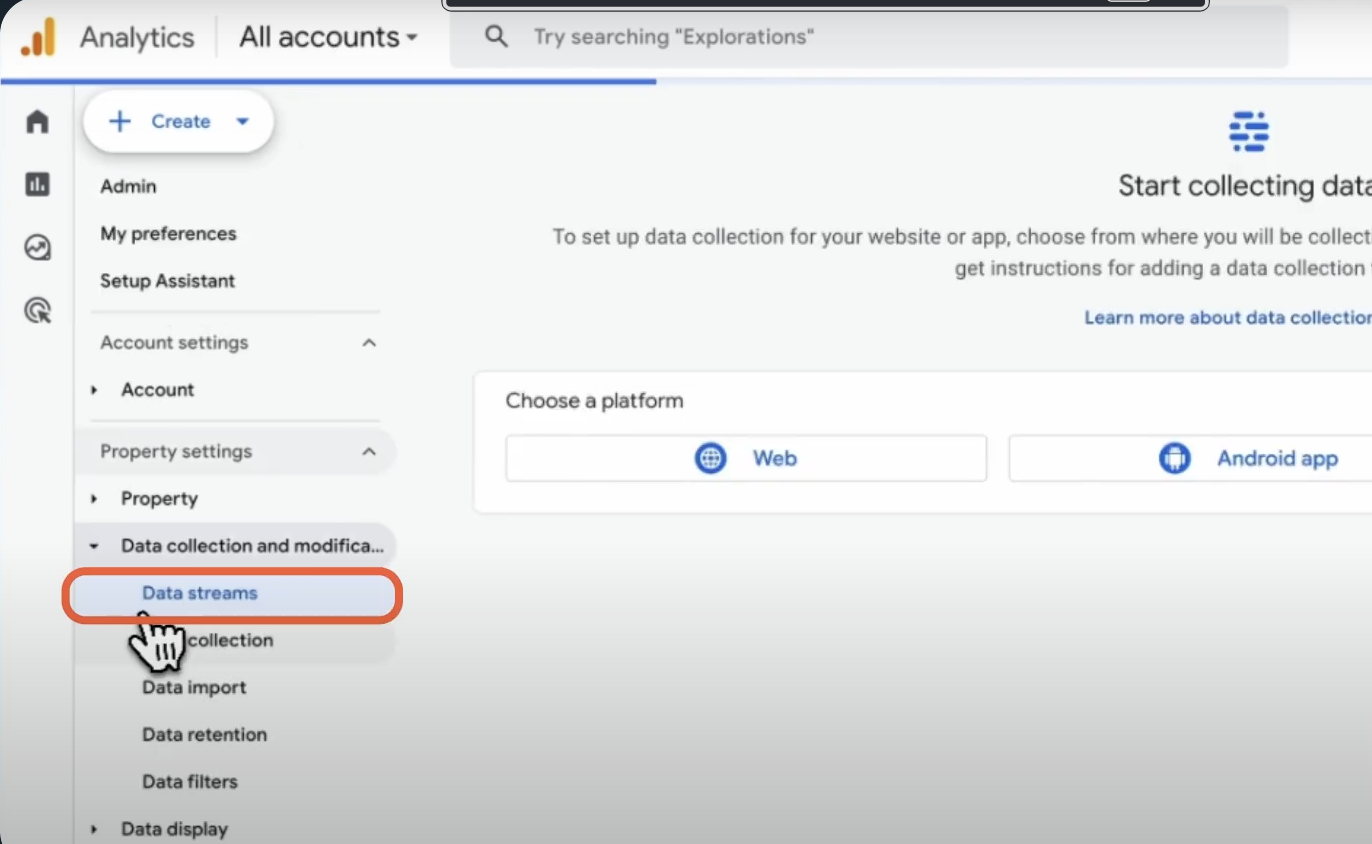Expand the Account tree arrow
The width and height of the screenshot is (1372, 844).
(x=95, y=390)
